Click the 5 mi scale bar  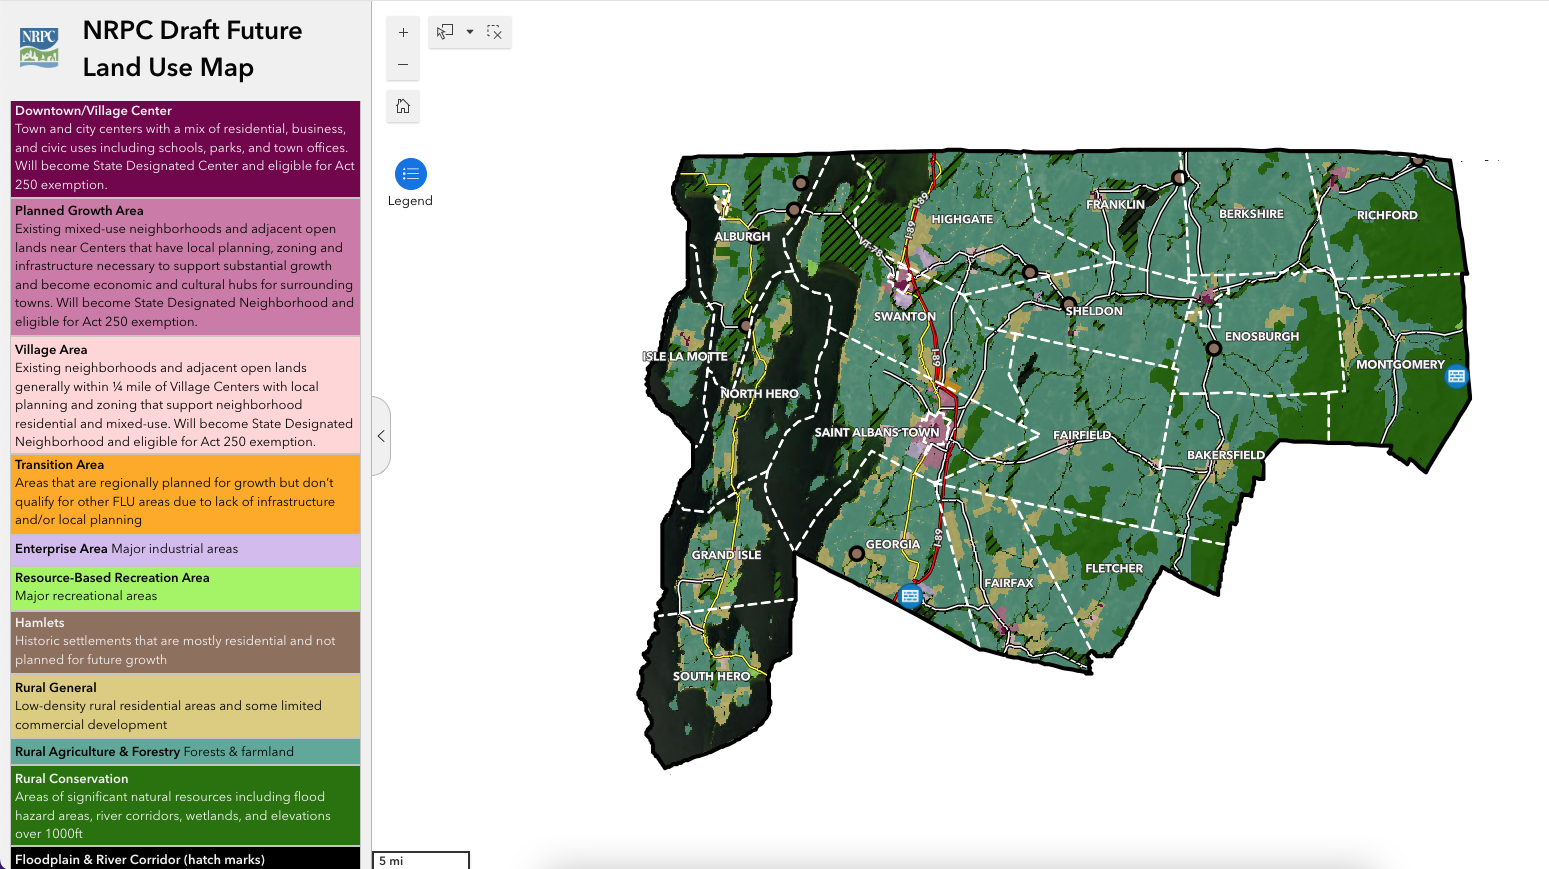click(x=420, y=860)
